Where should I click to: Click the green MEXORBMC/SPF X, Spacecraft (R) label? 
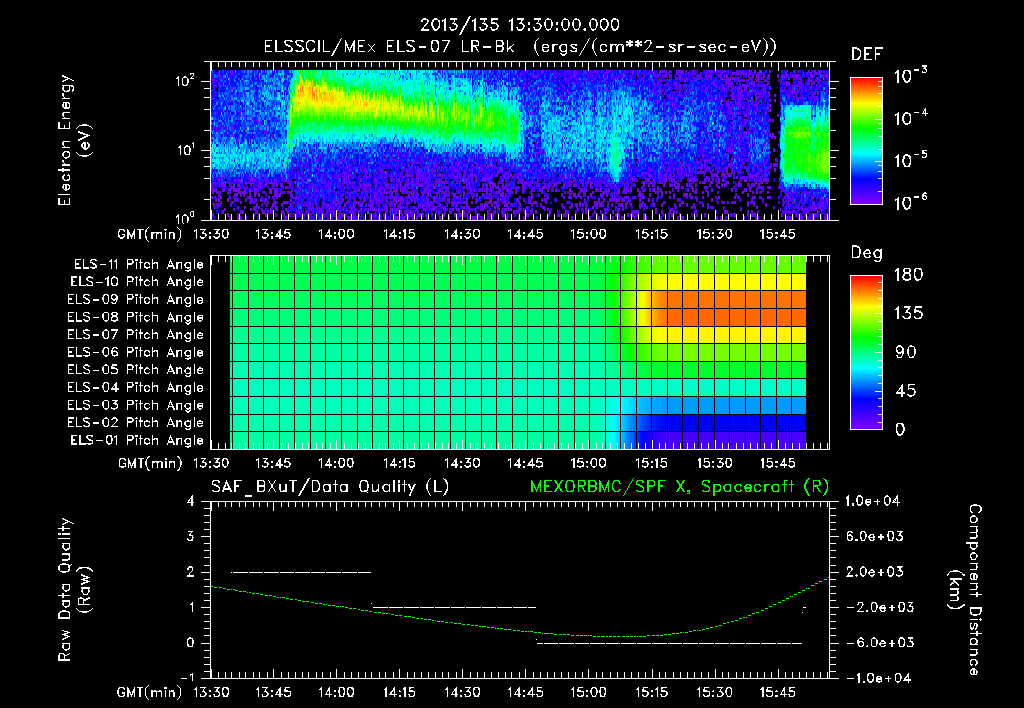point(679,487)
